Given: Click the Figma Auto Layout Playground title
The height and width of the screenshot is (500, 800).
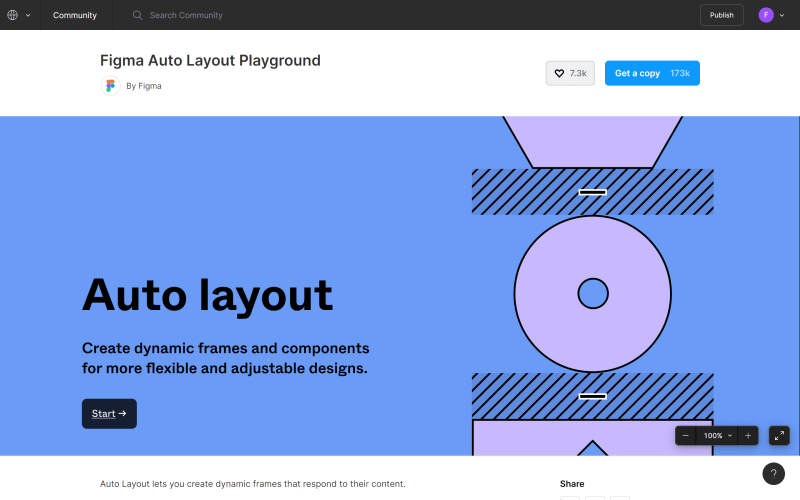Looking at the screenshot, I should pos(210,61).
